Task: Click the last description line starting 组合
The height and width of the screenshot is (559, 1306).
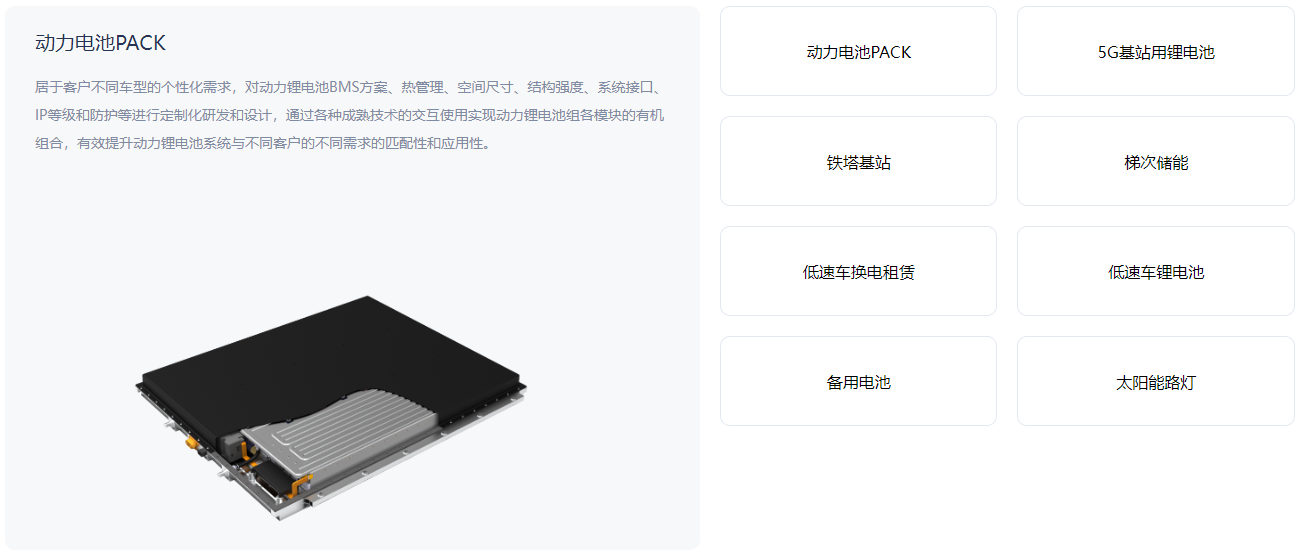Action: 263,143
